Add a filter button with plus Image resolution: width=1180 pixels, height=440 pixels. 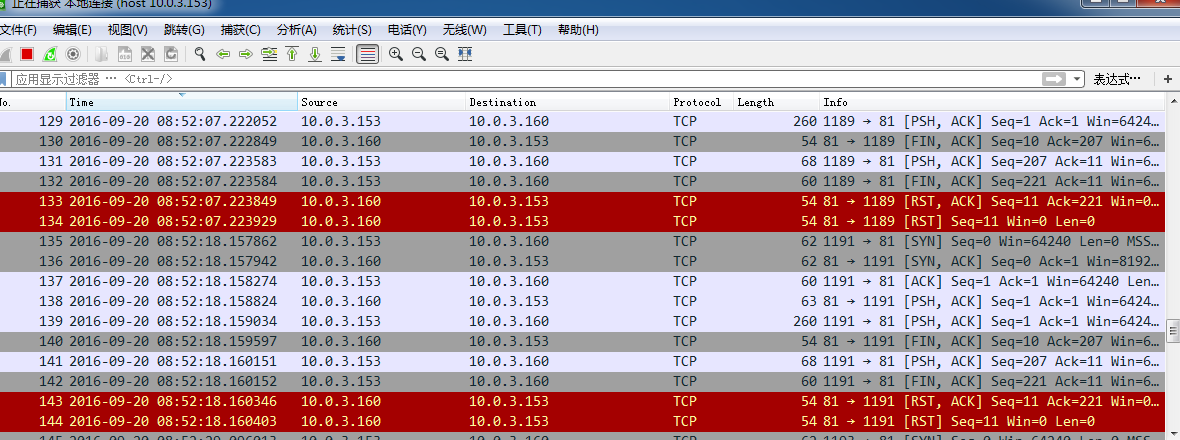pos(1165,79)
